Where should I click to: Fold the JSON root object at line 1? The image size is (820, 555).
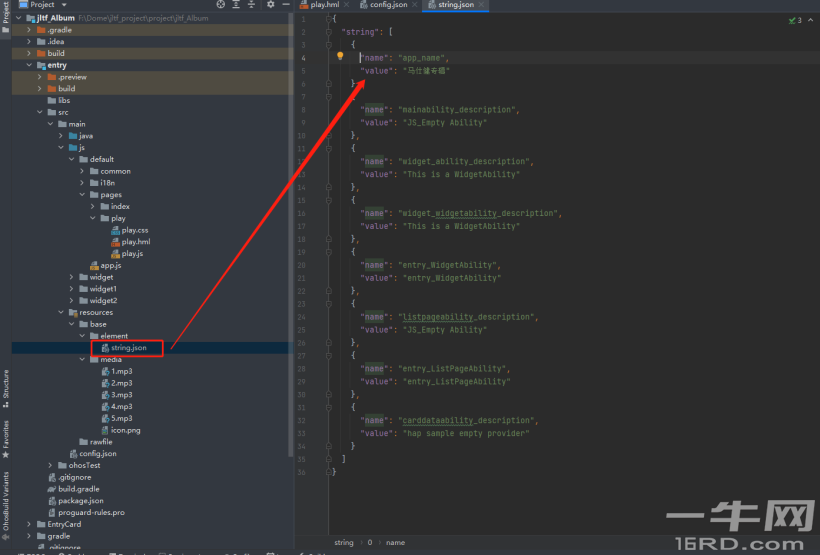(x=328, y=19)
